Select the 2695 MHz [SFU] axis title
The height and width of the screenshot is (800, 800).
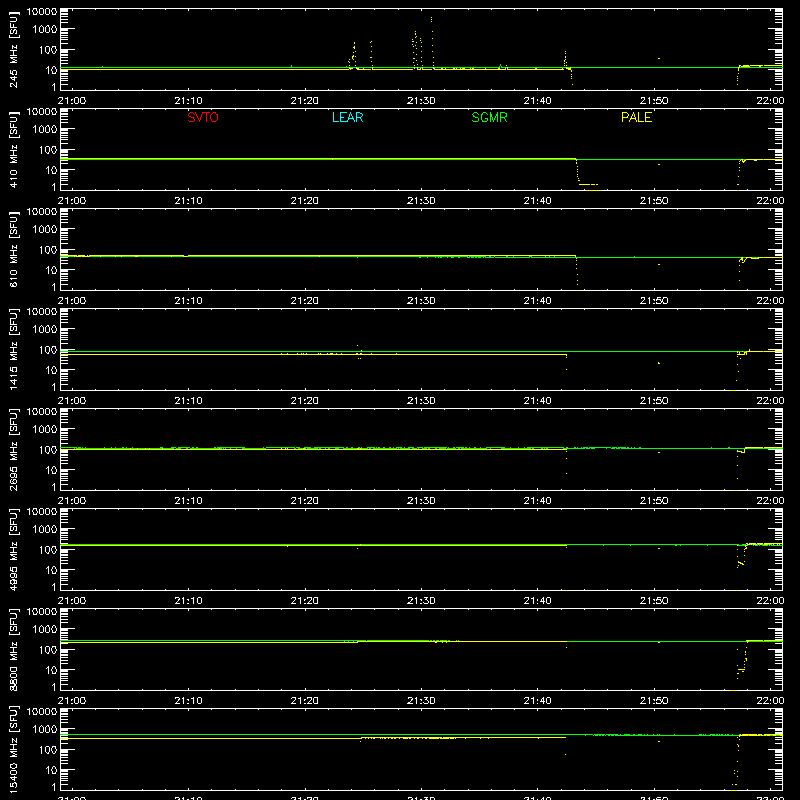[x=13, y=450]
